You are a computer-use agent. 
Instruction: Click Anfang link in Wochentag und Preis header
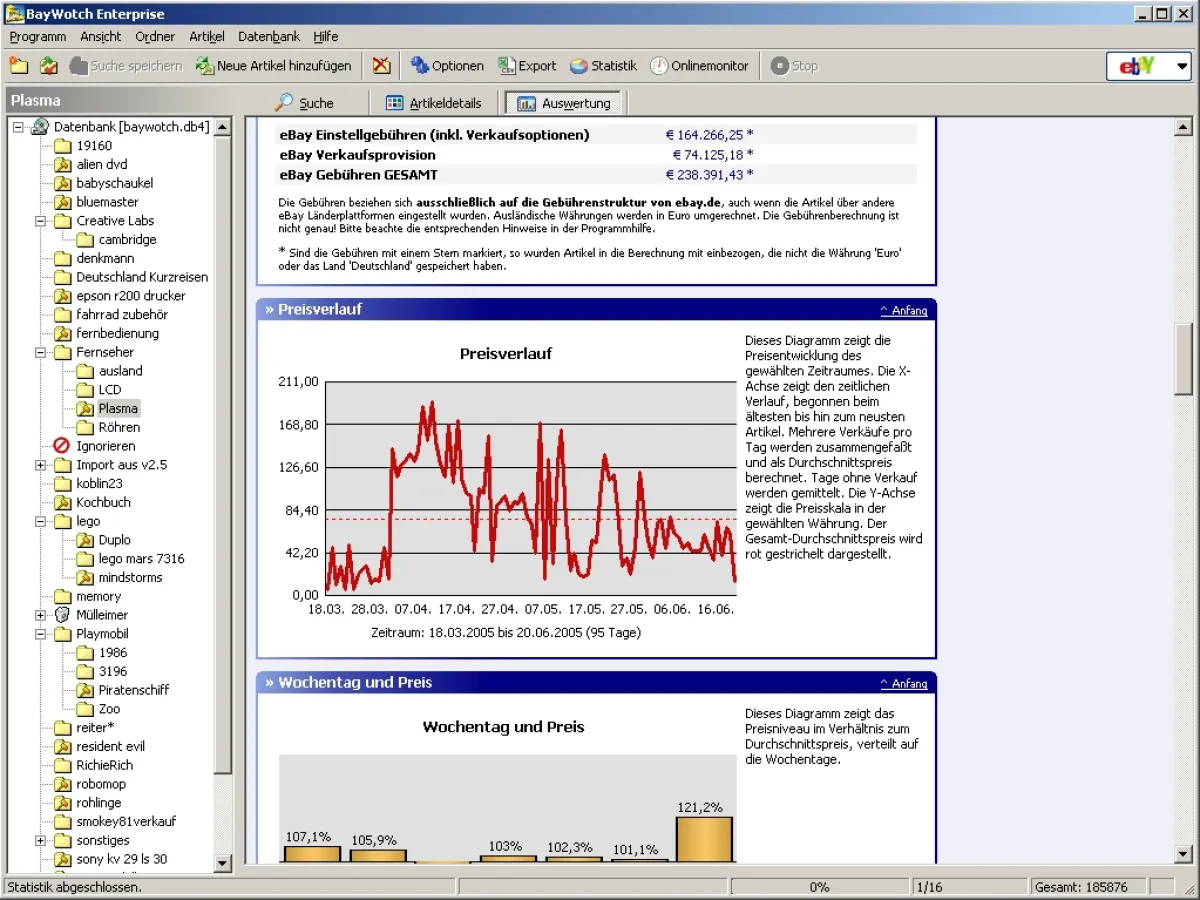[904, 684]
